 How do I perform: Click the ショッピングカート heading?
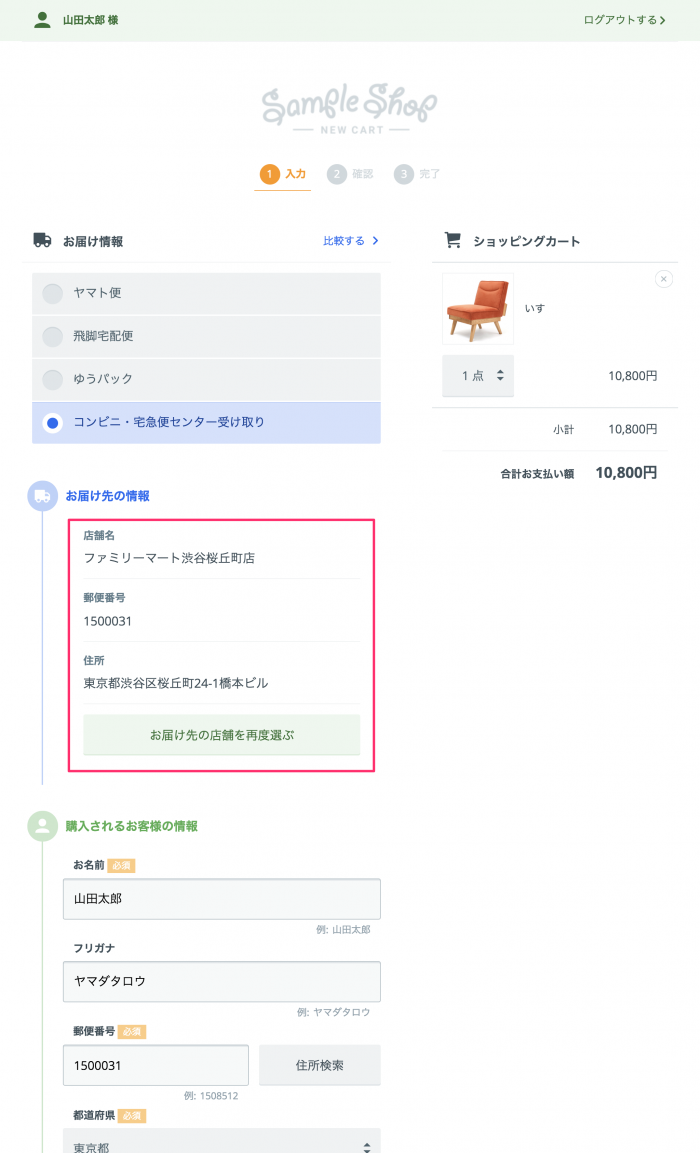point(526,241)
